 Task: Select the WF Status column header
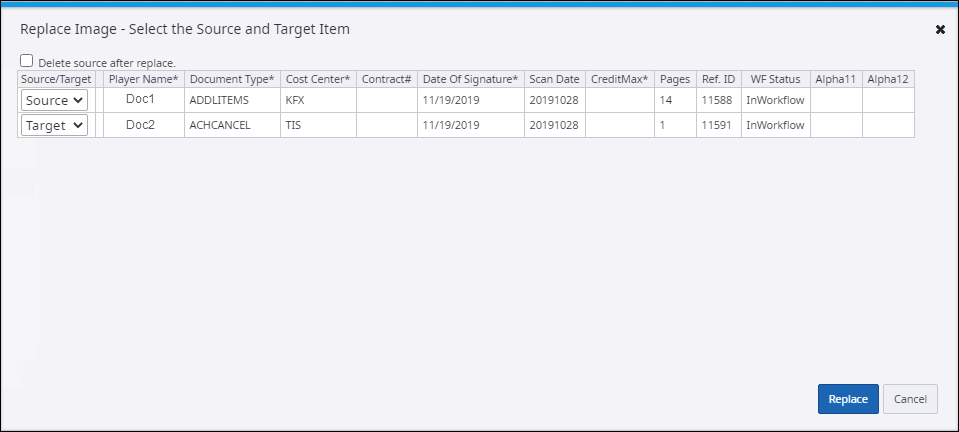(x=775, y=78)
